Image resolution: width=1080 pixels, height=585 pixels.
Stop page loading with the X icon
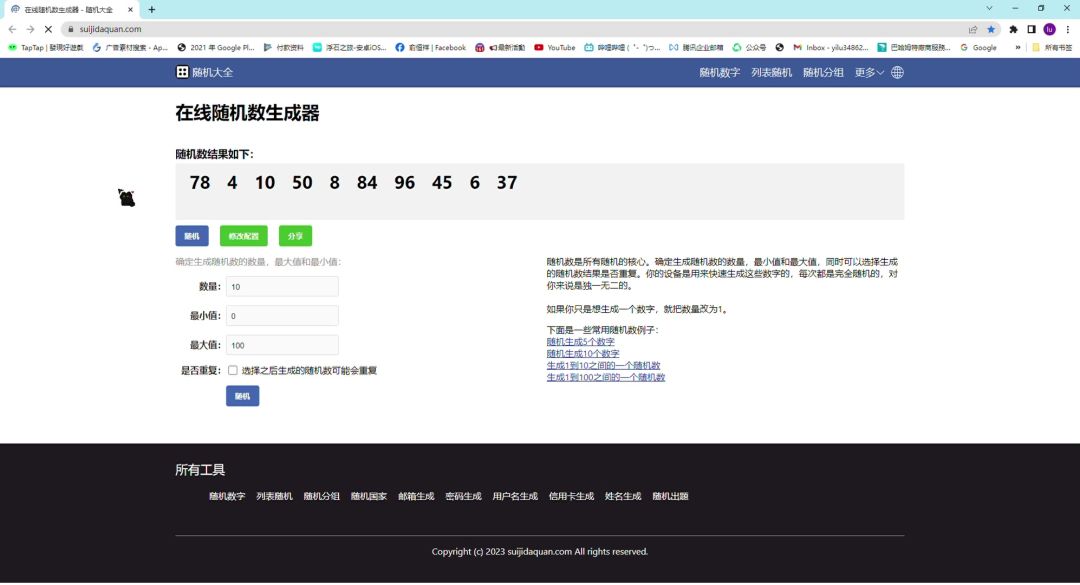coord(47,29)
